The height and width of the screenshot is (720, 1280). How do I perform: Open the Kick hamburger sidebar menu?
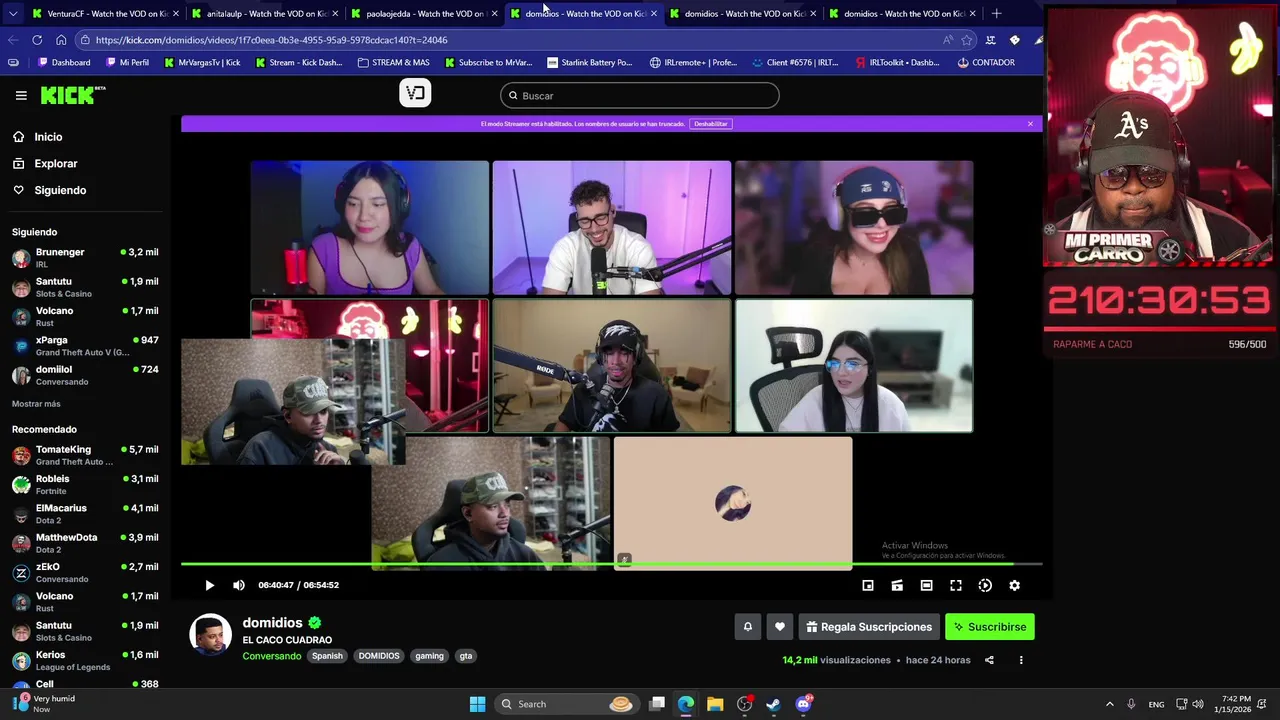[x=21, y=95]
